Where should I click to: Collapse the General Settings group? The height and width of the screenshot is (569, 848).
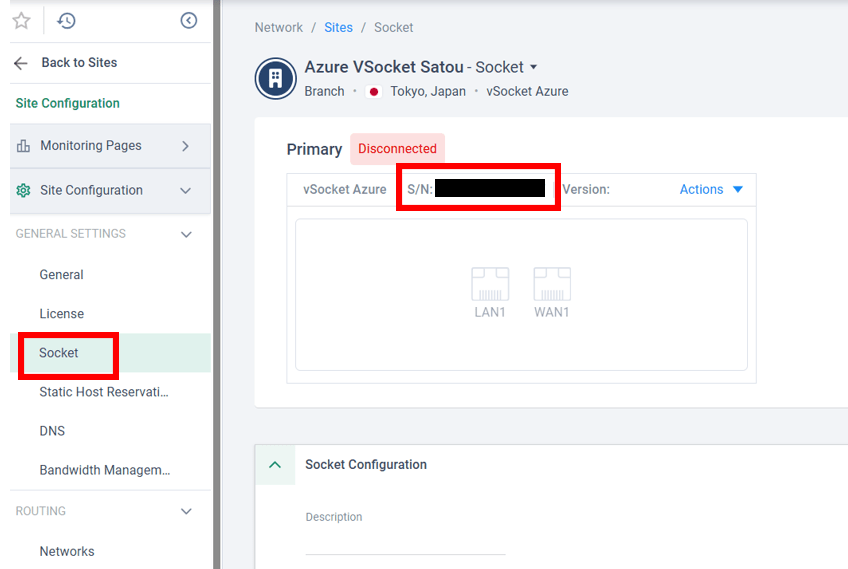(185, 234)
